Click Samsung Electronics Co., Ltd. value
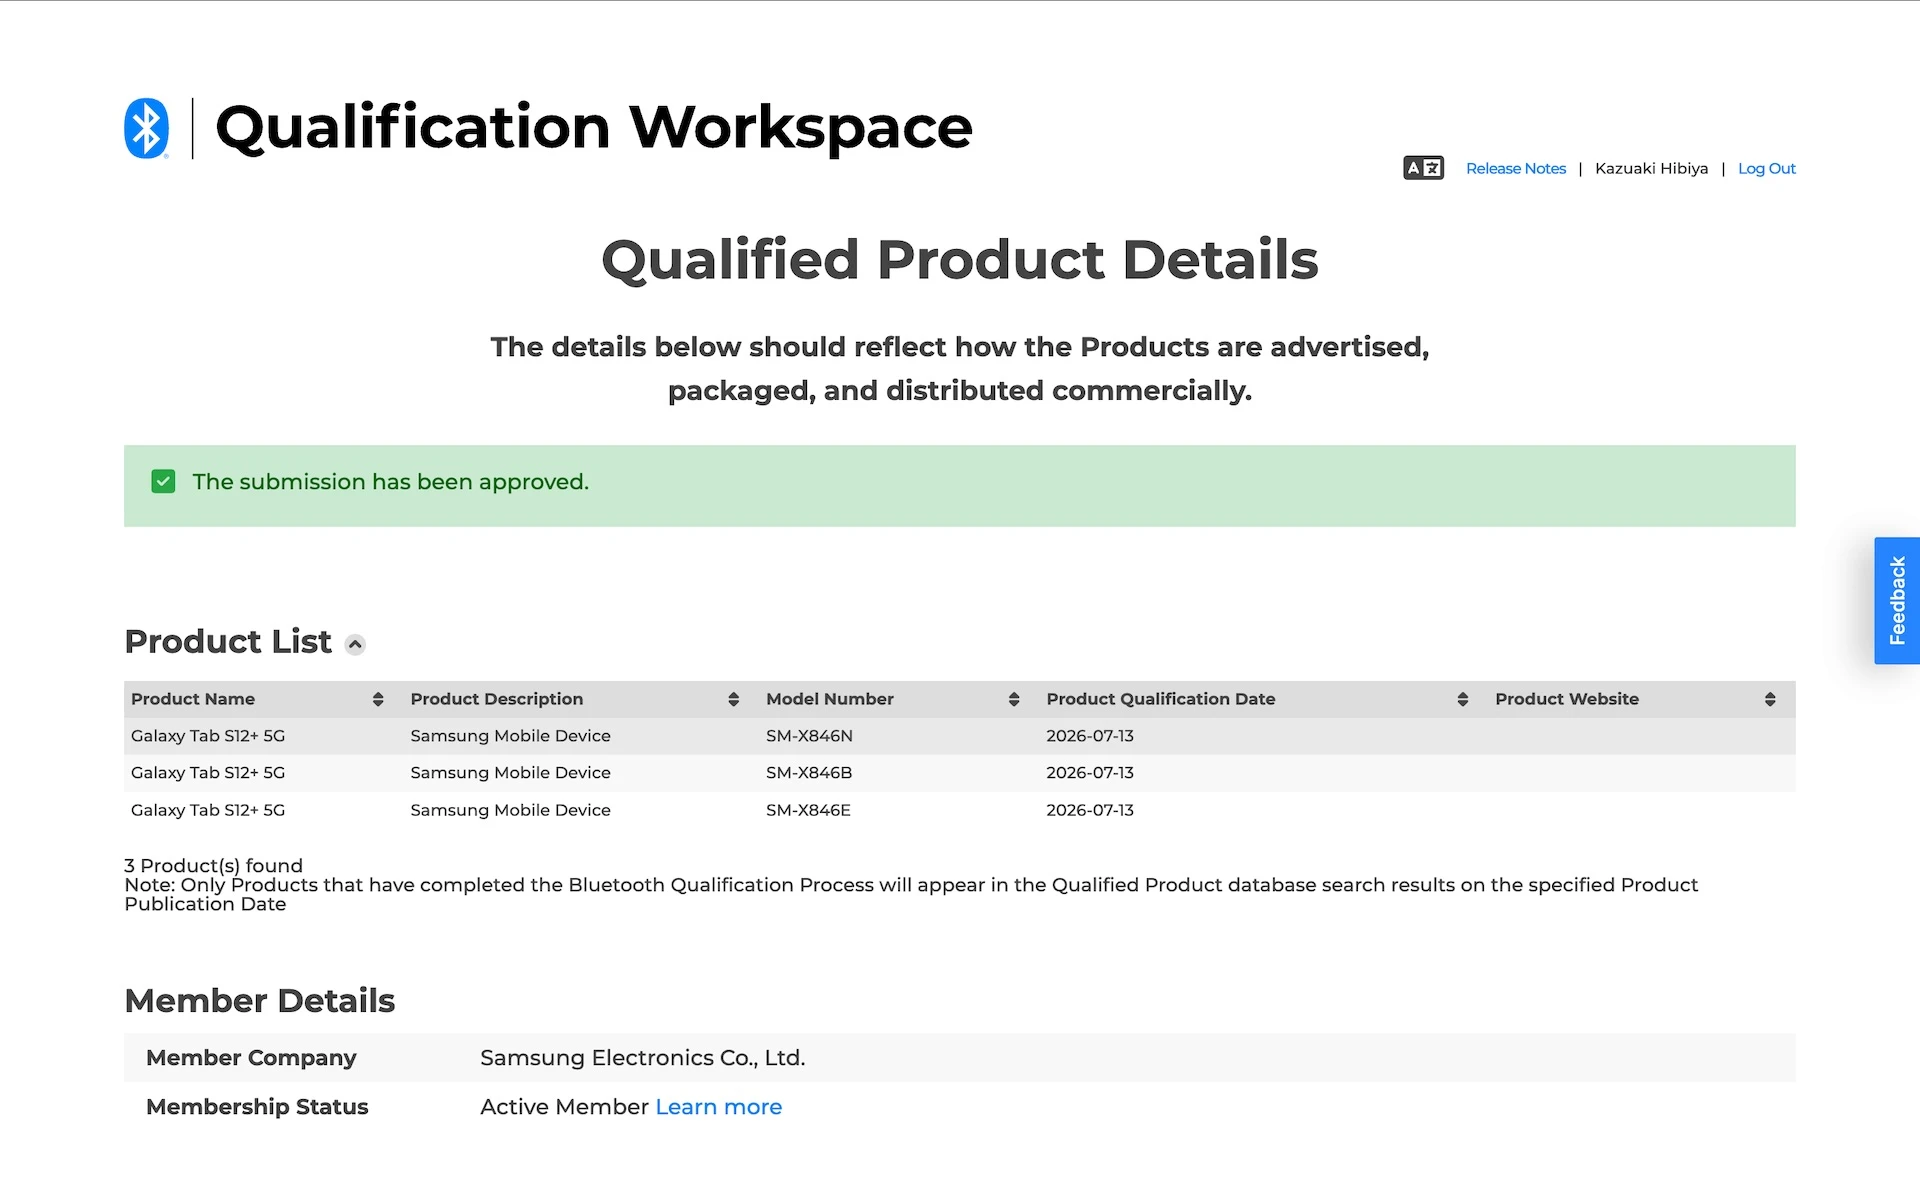The height and width of the screenshot is (1201, 1920). [x=642, y=1058]
